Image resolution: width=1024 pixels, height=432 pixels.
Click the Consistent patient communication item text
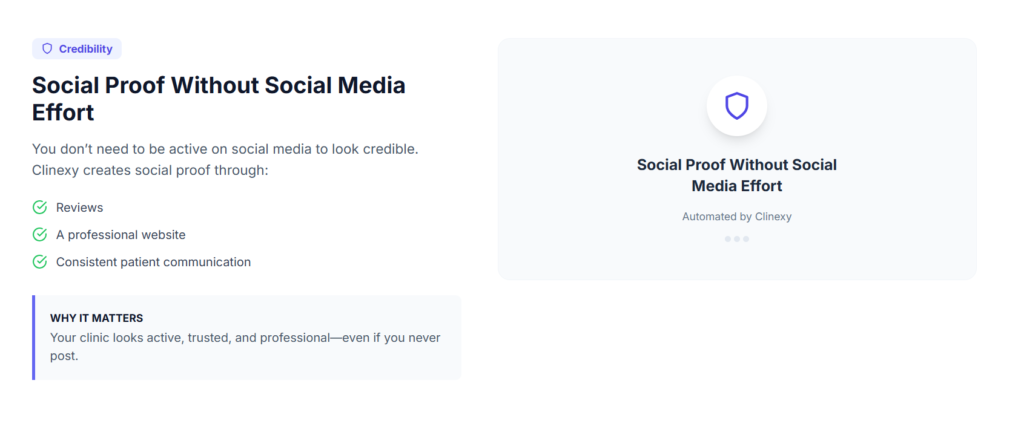[153, 262]
